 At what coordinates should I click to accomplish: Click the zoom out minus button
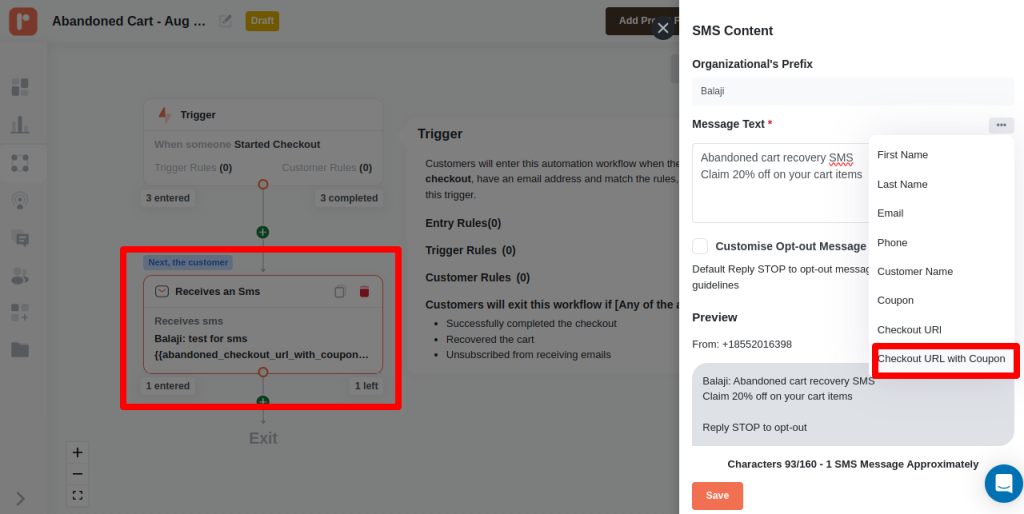[x=78, y=473]
